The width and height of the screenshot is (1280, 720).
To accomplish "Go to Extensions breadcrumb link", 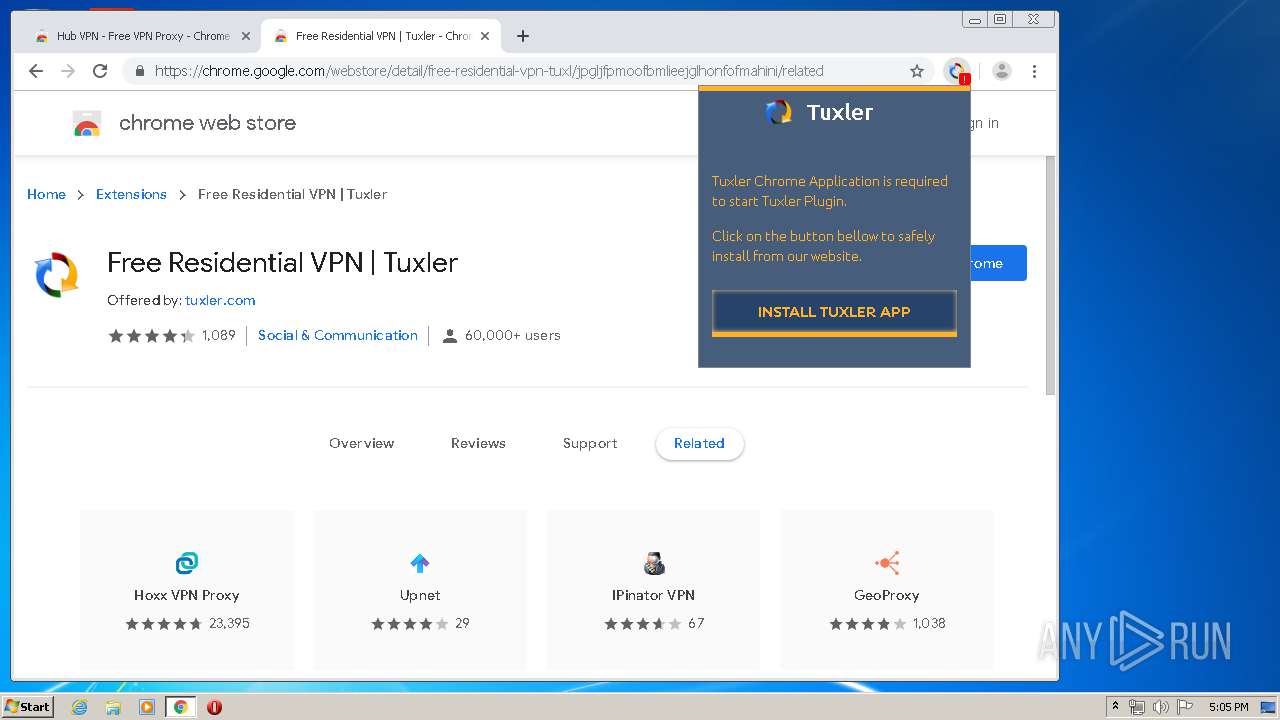I will [131, 194].
